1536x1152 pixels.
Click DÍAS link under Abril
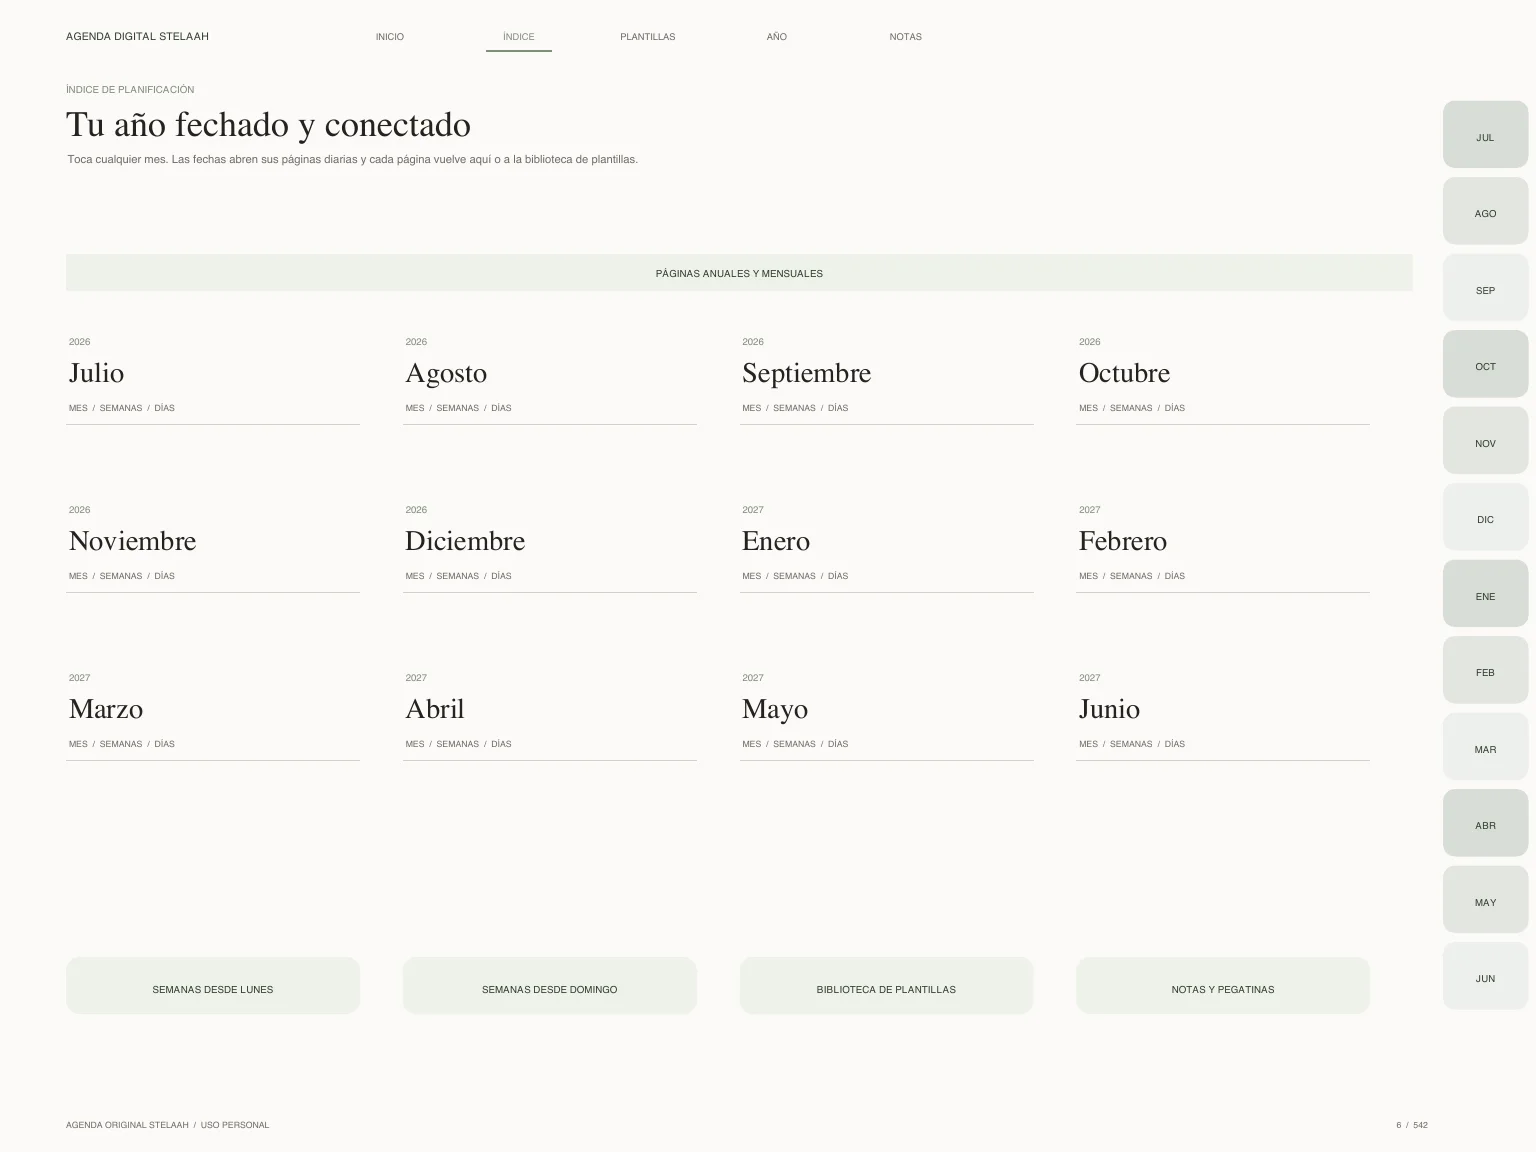coord(502,744)
